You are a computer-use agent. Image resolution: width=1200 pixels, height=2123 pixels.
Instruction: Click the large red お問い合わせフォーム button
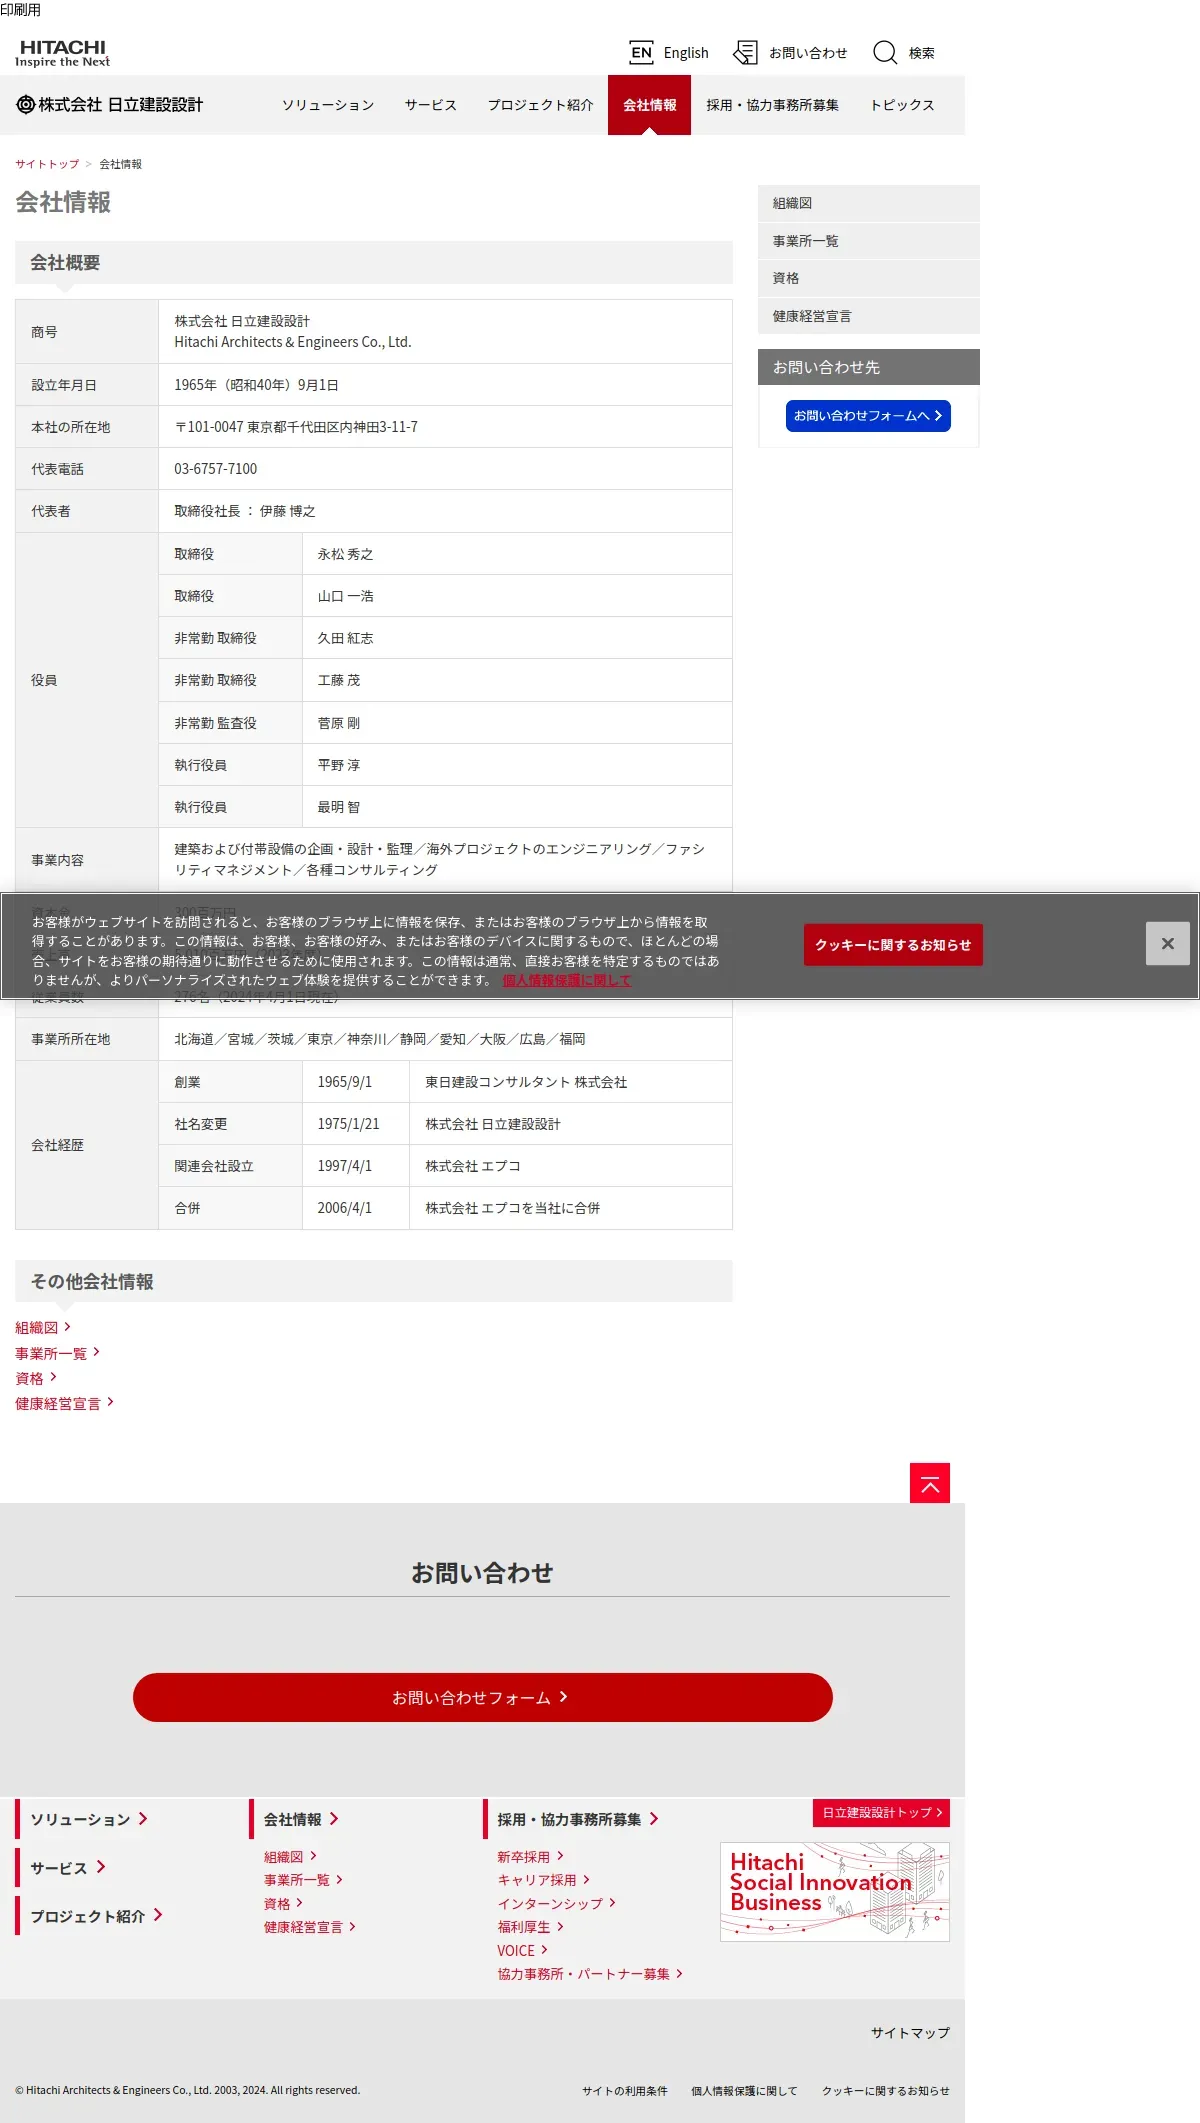coord(483,1697)
